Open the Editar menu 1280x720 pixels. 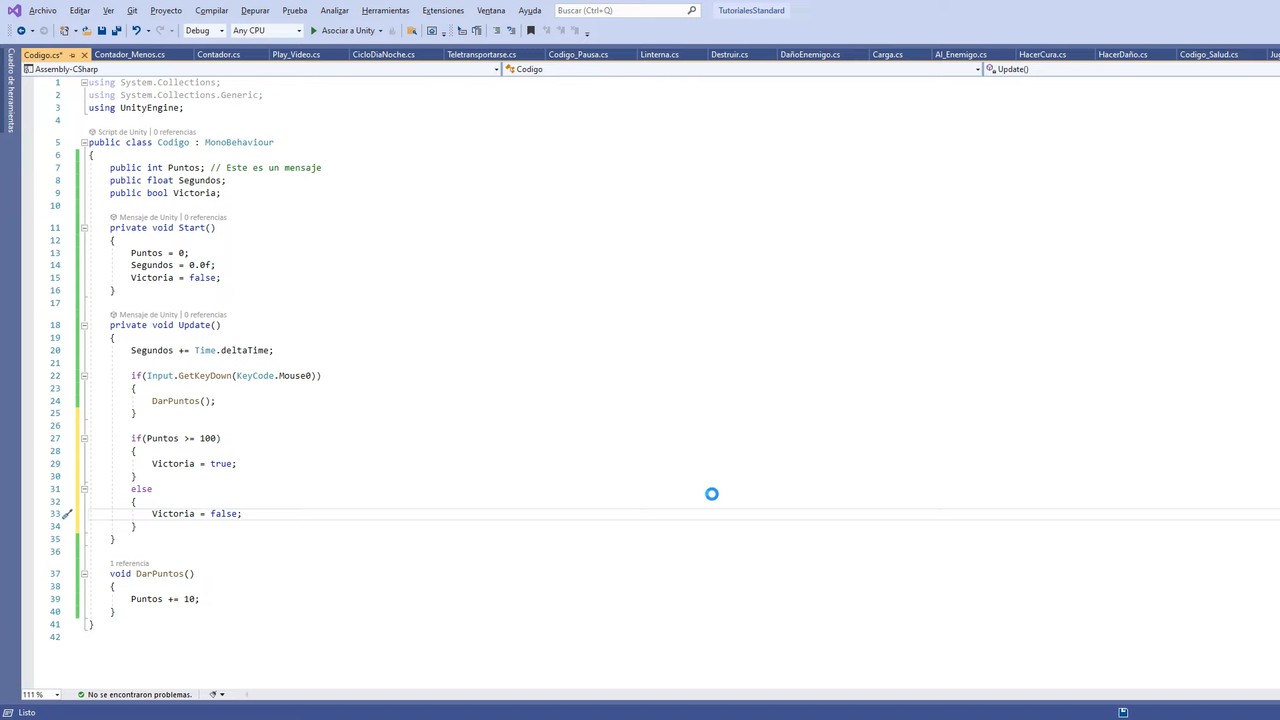[80, 10]
